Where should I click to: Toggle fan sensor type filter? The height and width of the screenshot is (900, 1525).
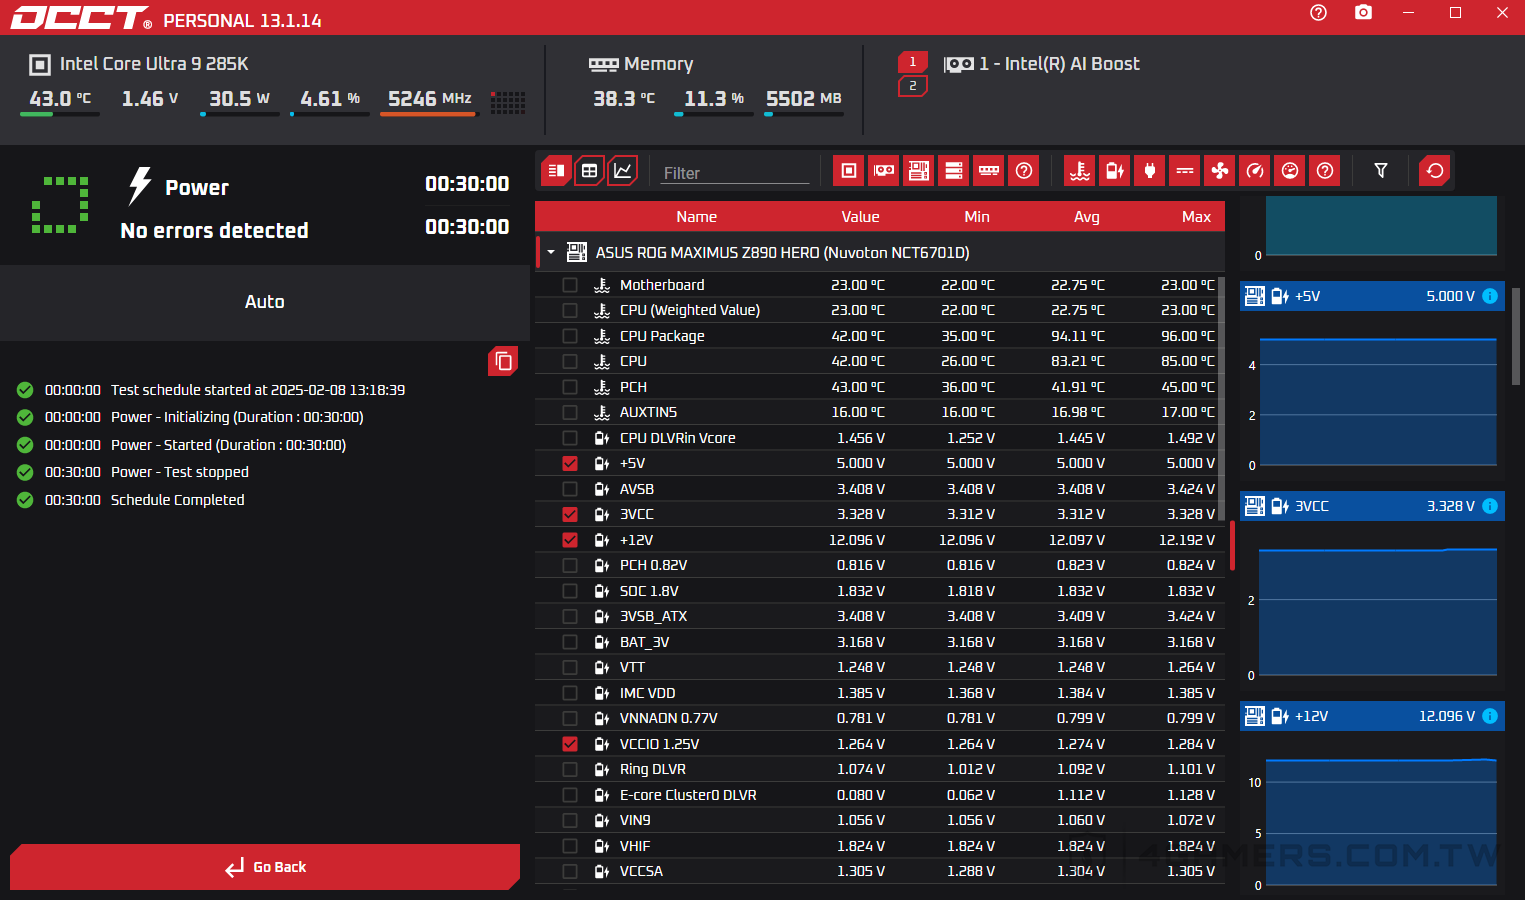coord(1220,171)
